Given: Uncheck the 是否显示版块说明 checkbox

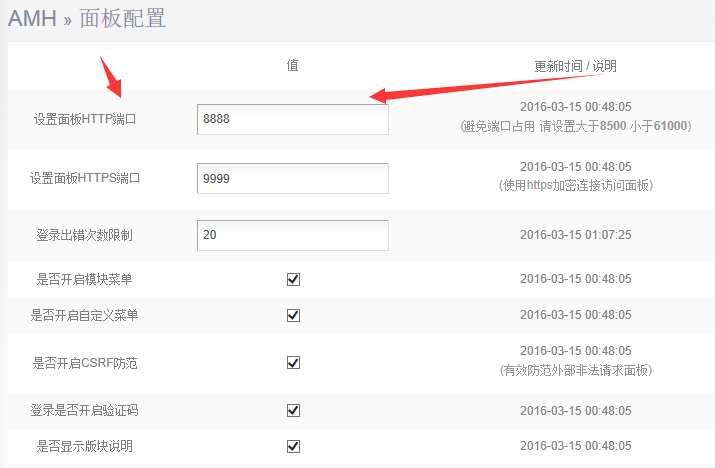Looking at the screenshot, I should click(293, 446).
